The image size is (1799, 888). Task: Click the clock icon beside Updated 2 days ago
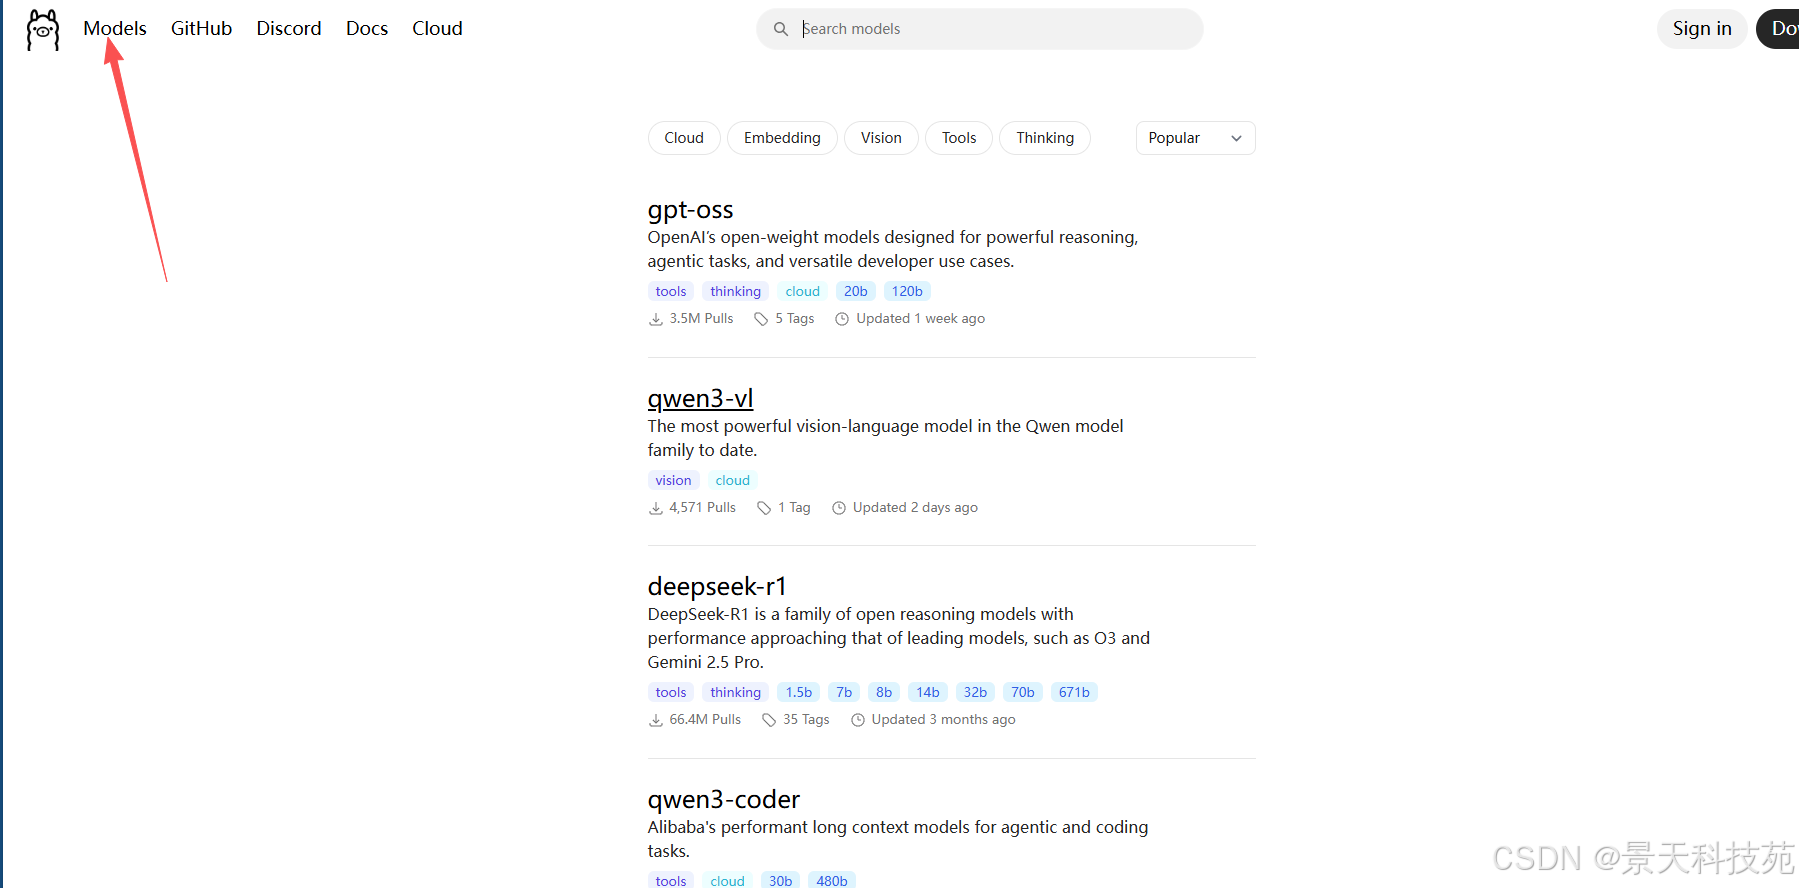point(839,508)
